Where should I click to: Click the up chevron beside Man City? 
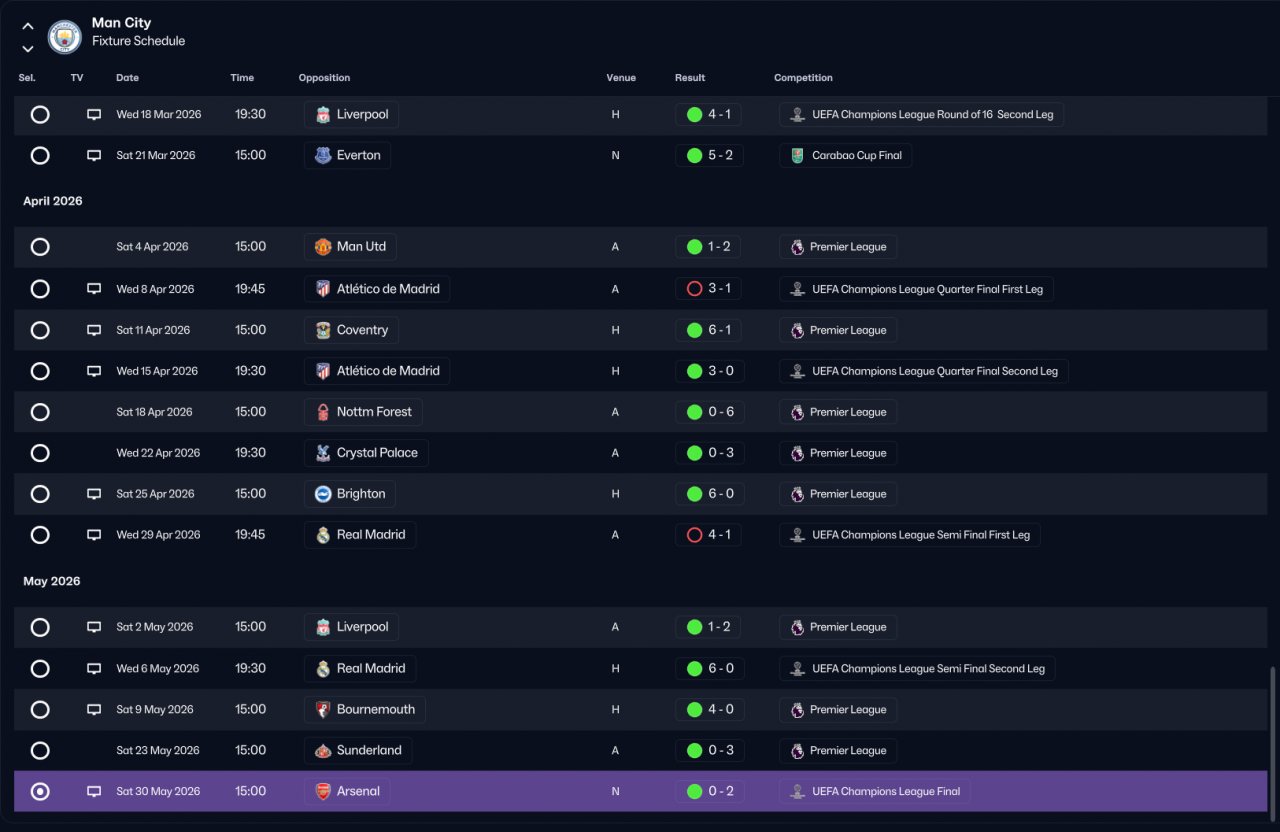tap(28, 27)
